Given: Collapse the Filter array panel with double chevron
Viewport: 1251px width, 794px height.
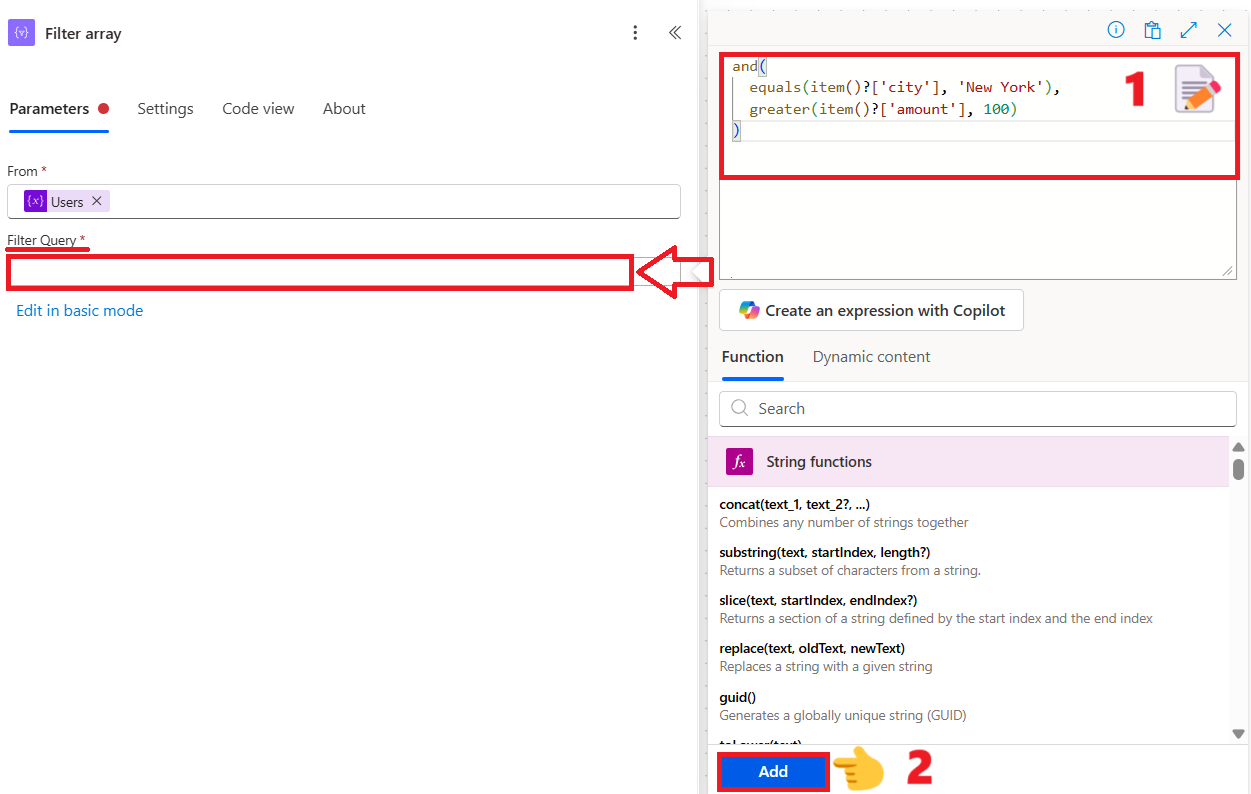Looking at the screenshot, I should [x=675, y=33].
